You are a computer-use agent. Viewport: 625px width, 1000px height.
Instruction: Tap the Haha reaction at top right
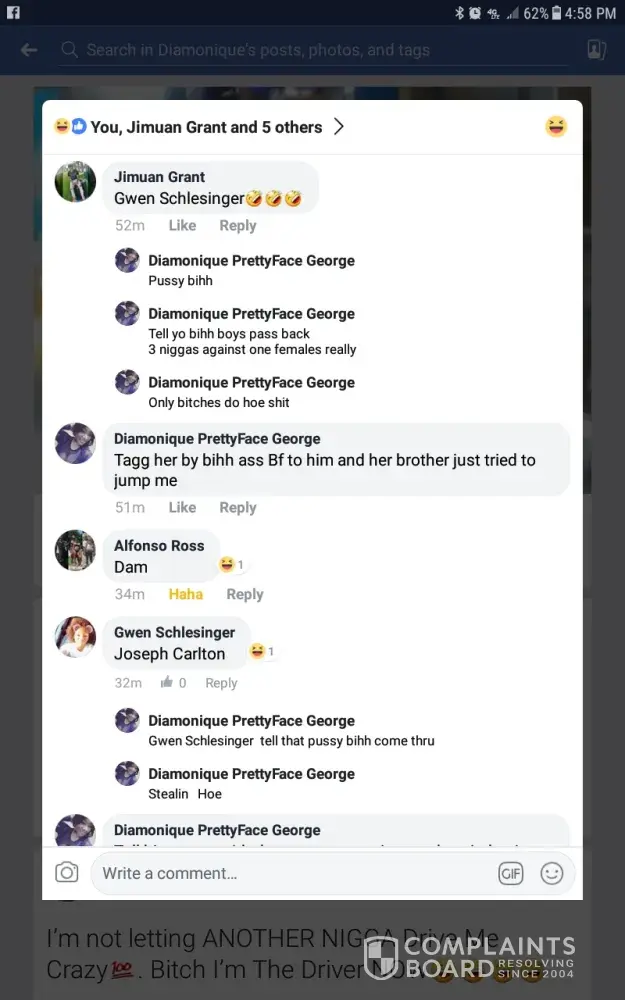556,127
